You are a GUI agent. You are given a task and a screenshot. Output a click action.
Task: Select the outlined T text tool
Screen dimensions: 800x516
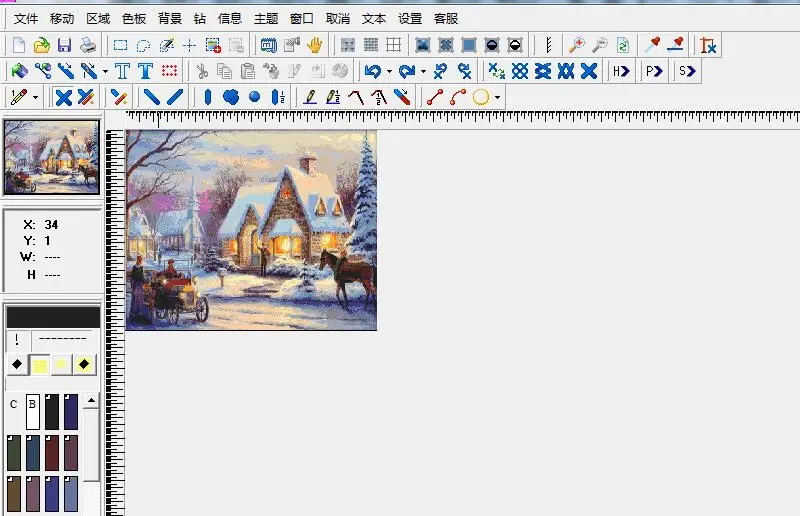pyautogui.click(x=122, y=71)
